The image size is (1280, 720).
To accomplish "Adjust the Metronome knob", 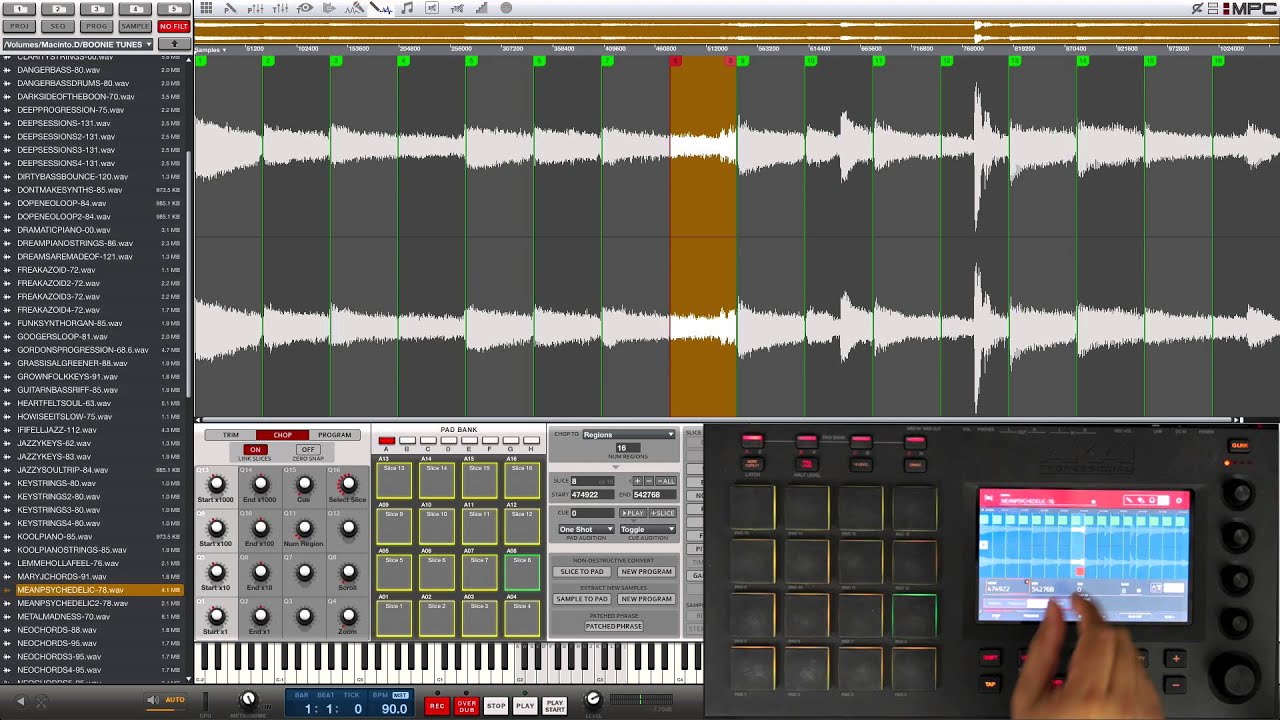I will pyautogui.click(x=249, y=699).
